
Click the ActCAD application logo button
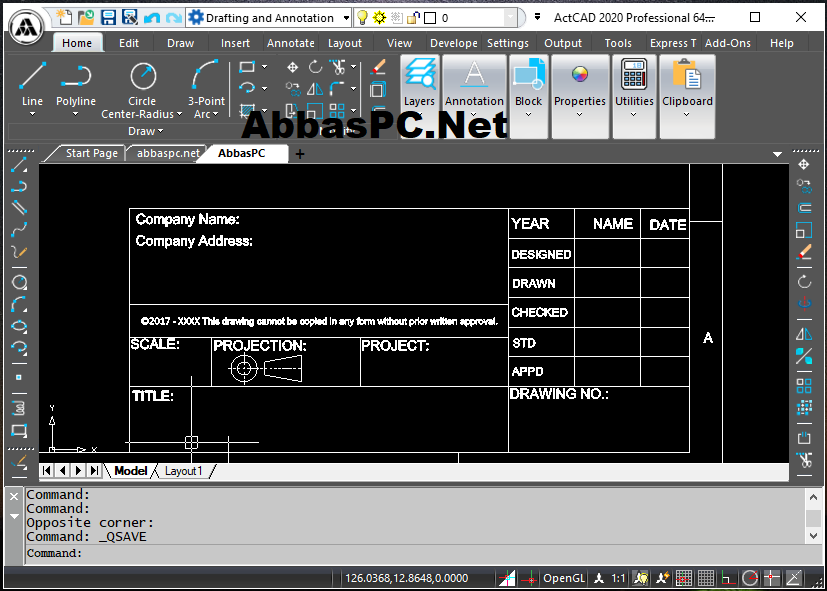pos(26,27)
